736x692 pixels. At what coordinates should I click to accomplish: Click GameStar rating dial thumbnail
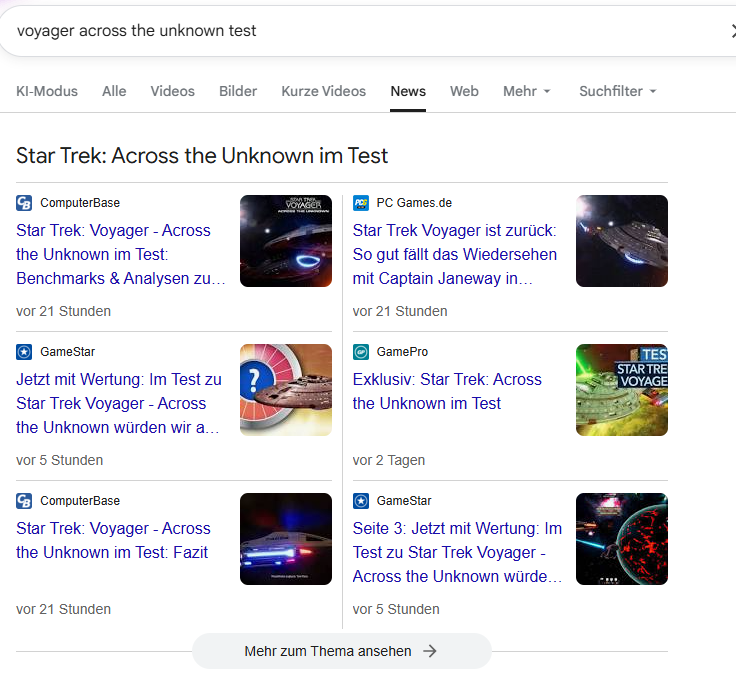click(286, 390)
